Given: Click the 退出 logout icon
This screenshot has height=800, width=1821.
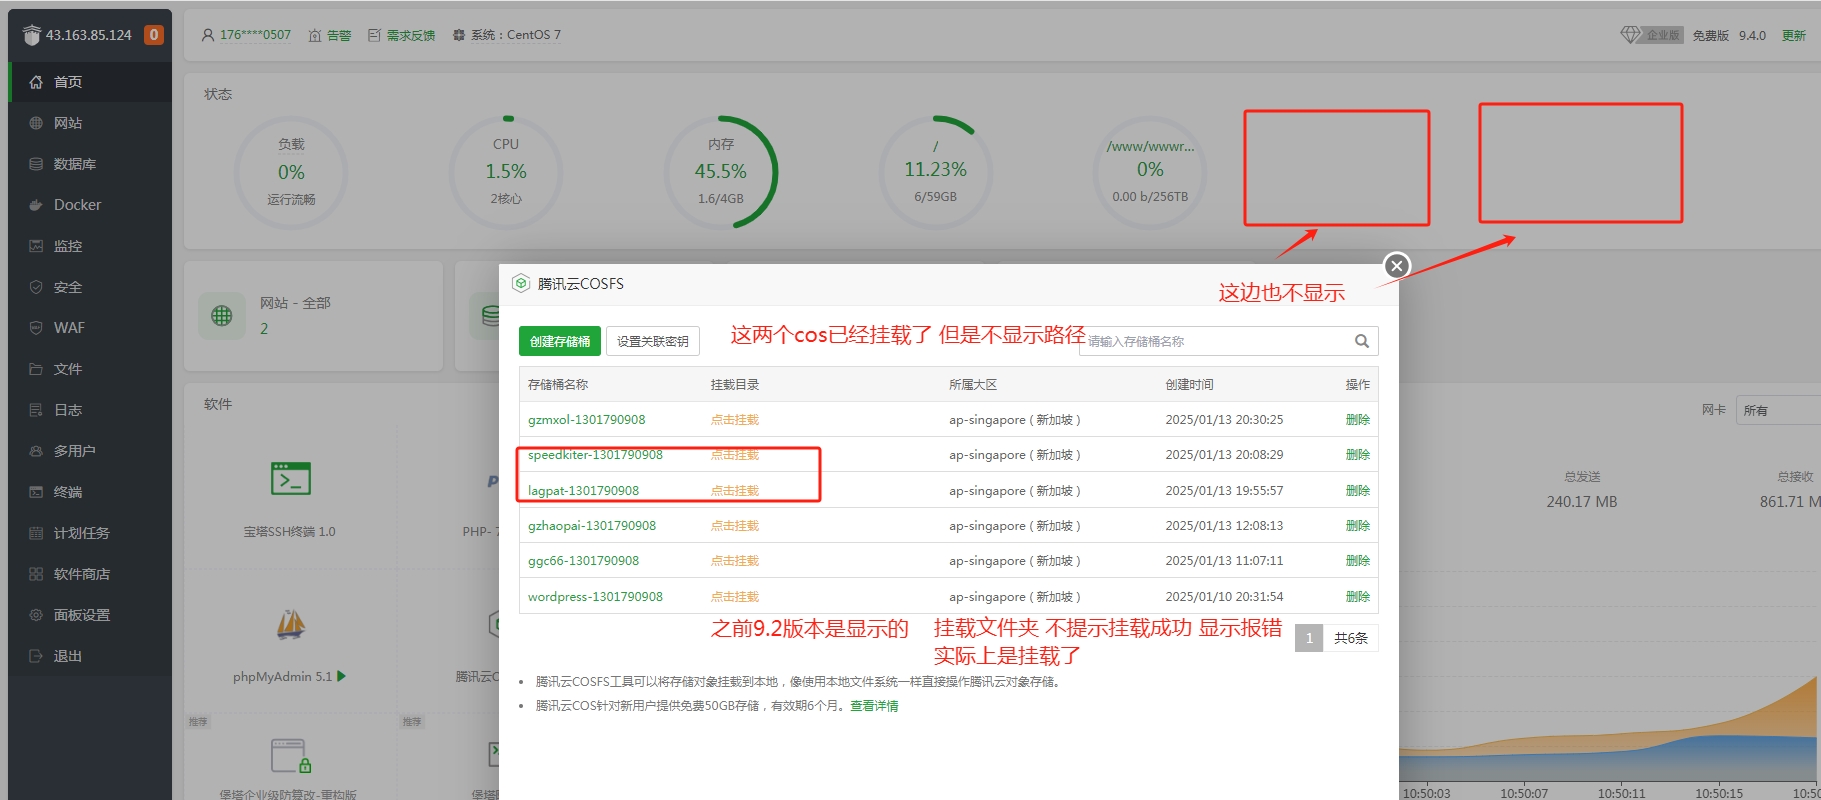Looking at the screenshot, I should coord(36,656).
